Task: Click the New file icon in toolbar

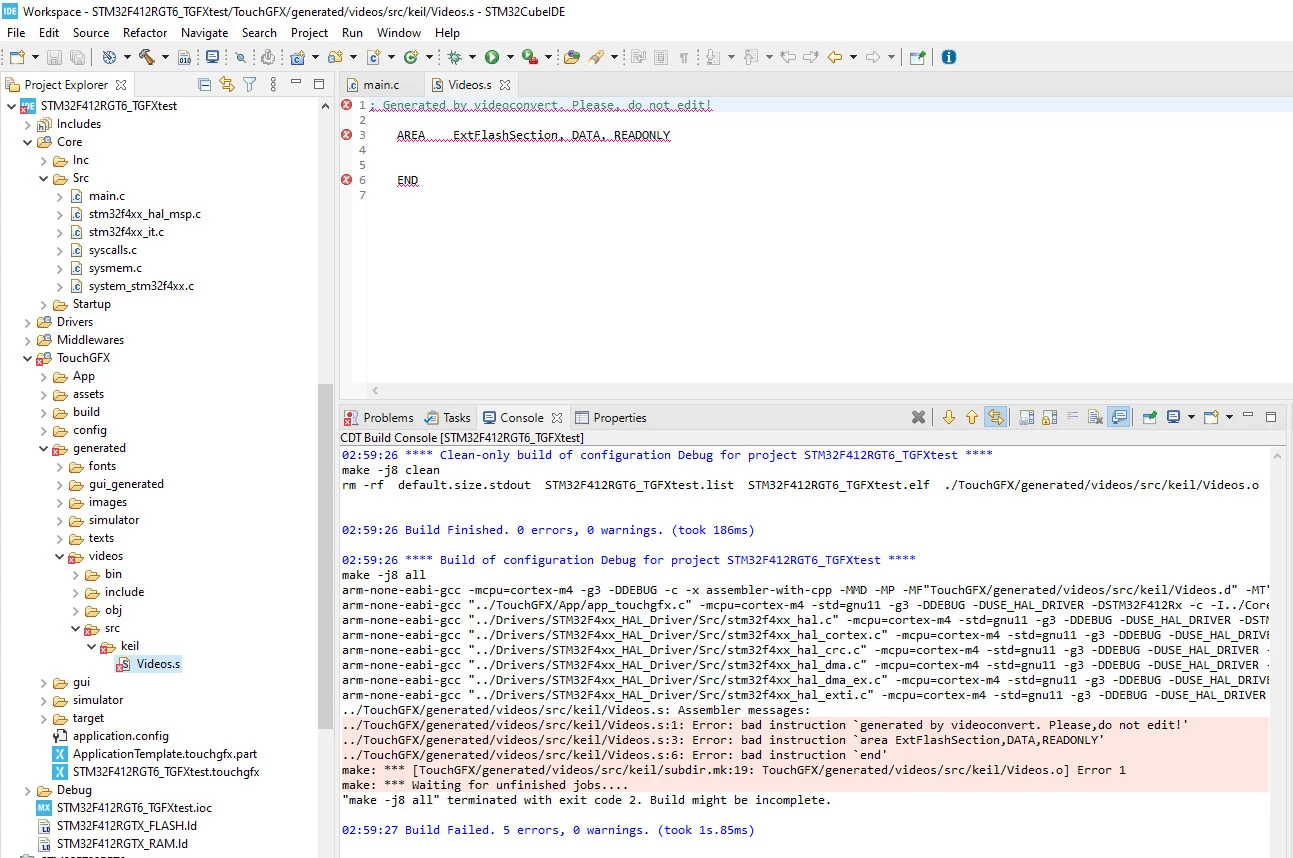Action: coord(17,57)
